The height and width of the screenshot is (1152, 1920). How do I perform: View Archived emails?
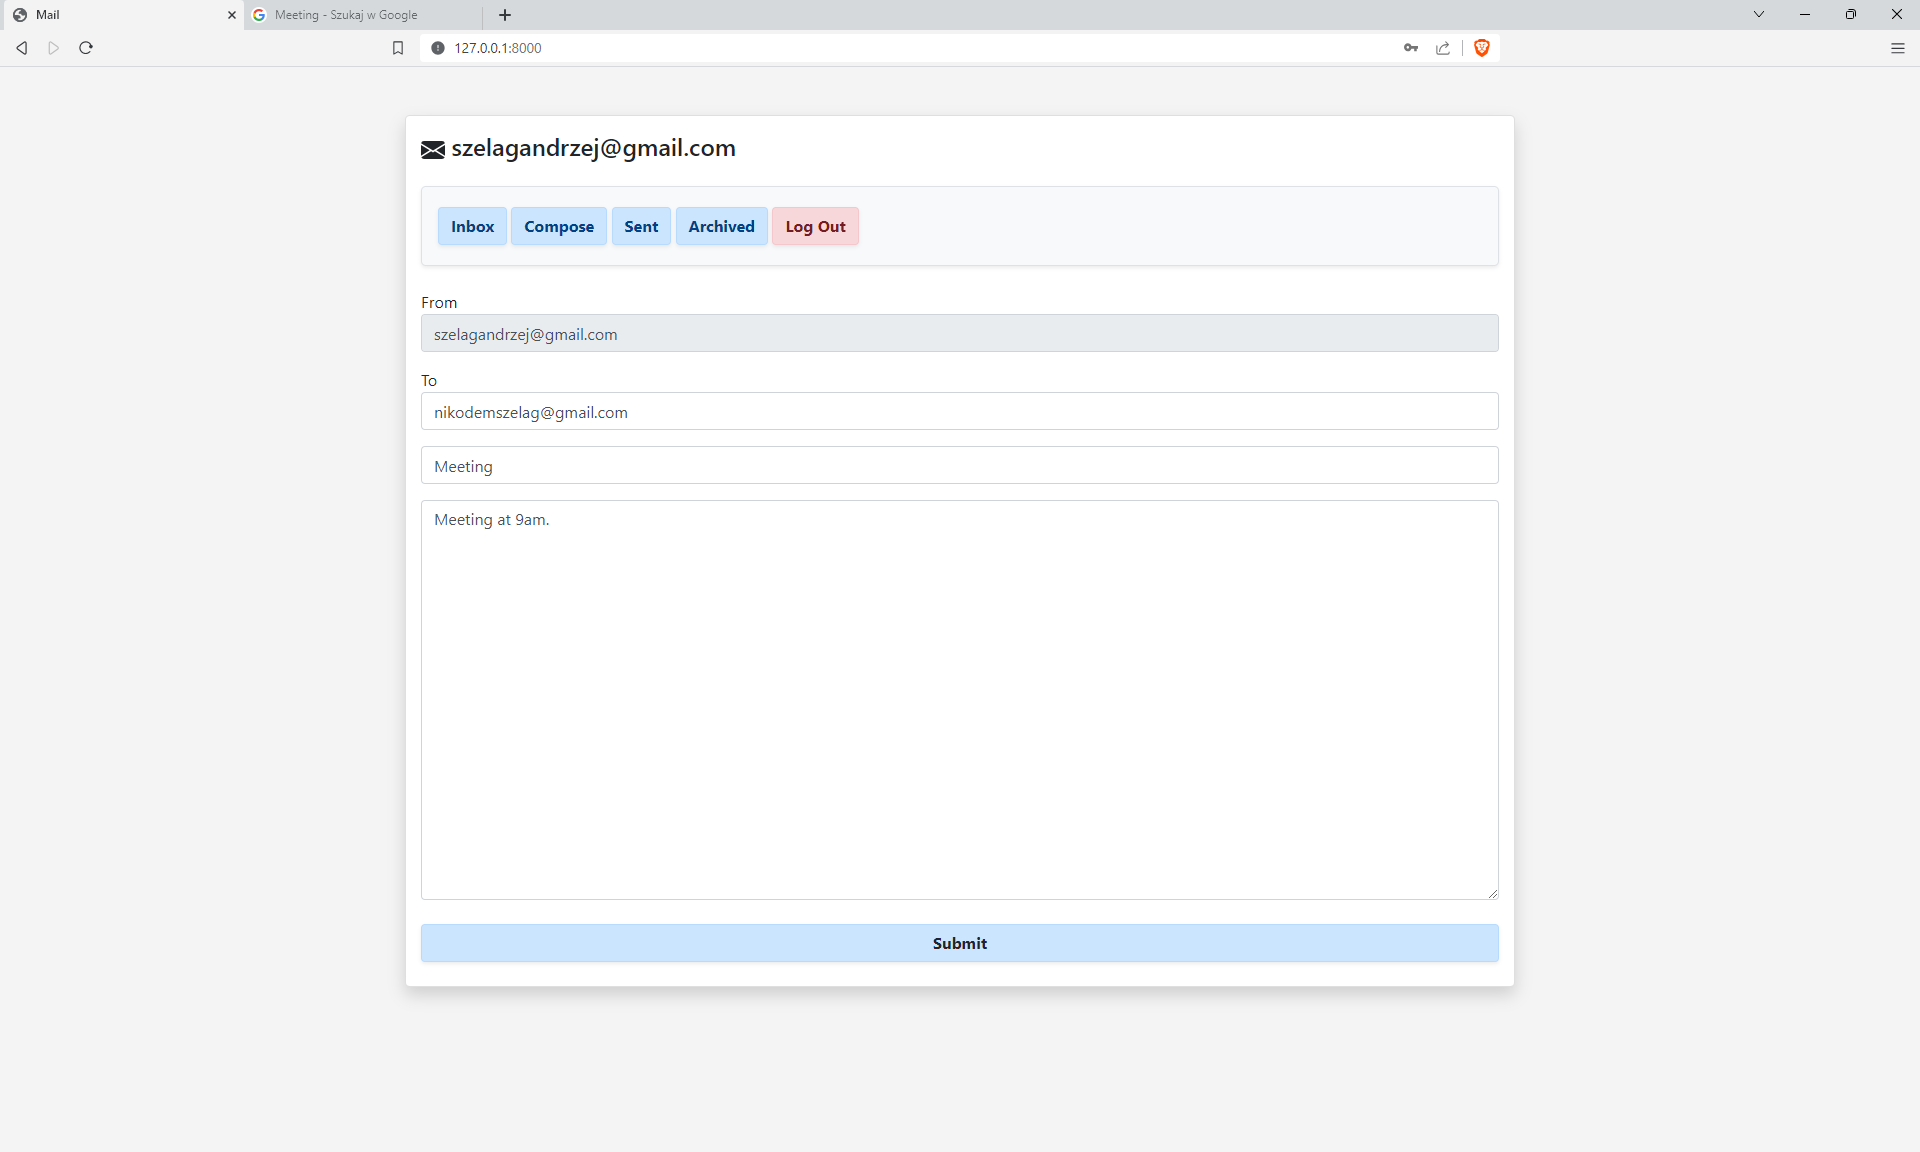721,227
